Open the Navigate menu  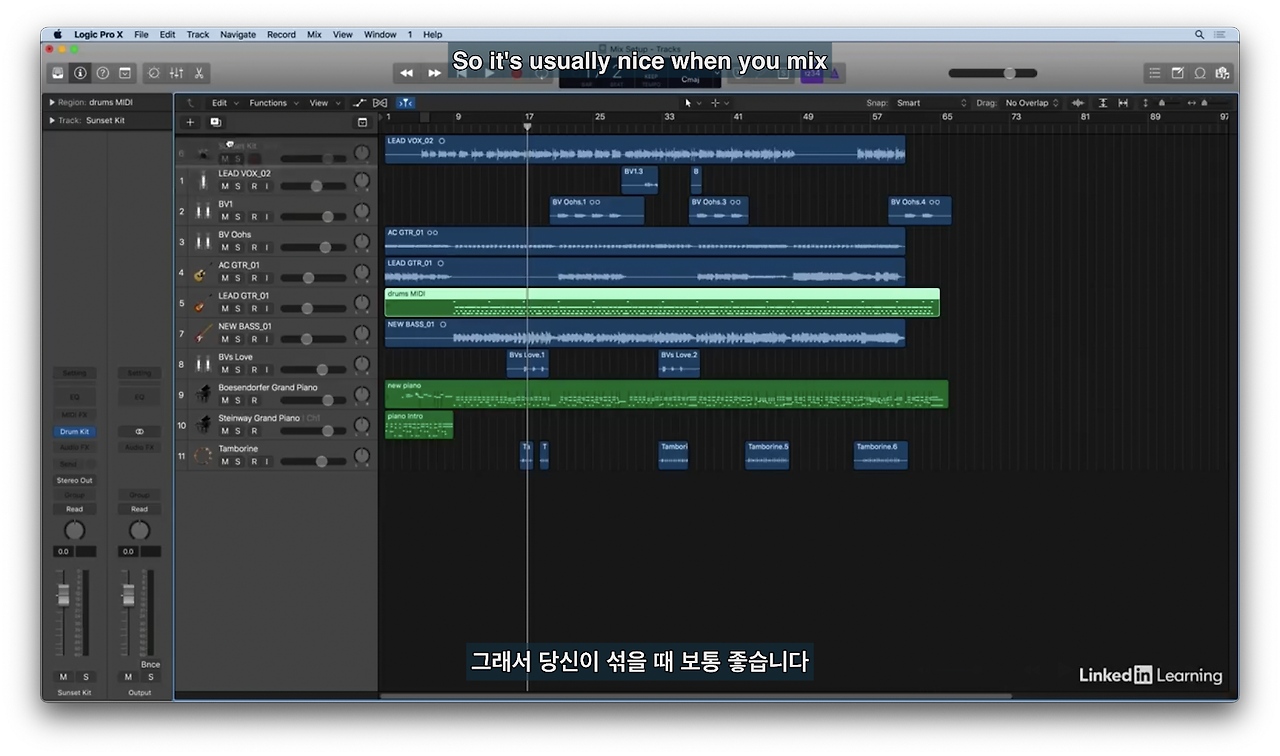coord(238,34)
